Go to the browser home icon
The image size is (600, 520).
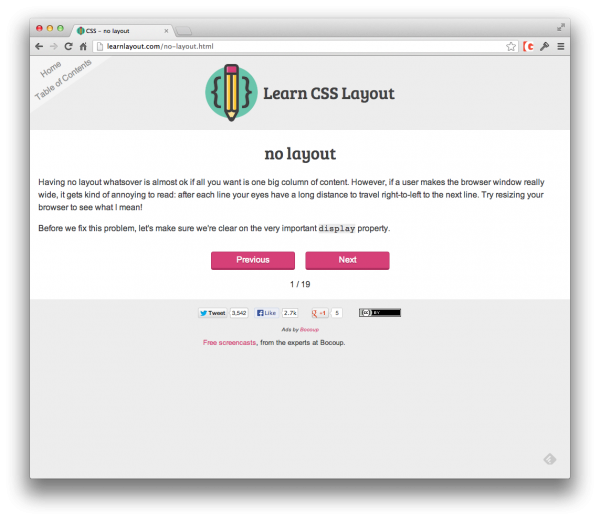83,46
